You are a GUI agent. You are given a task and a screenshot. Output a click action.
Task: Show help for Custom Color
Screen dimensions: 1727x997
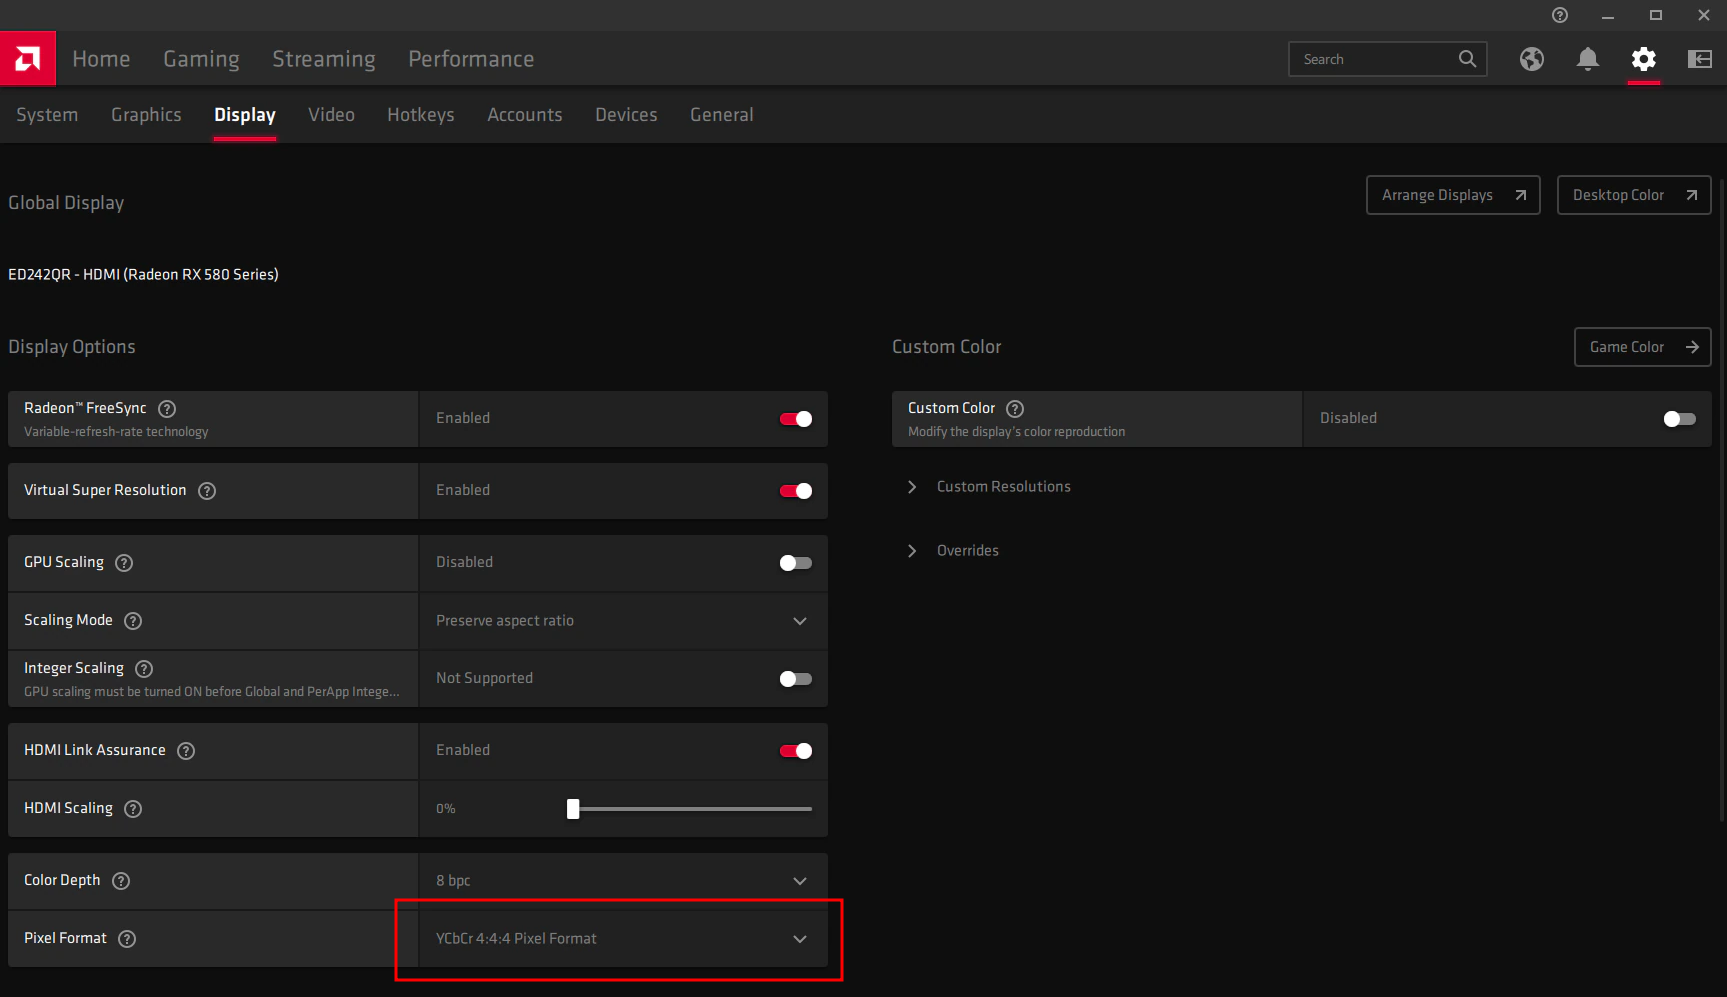point(1015,409)
